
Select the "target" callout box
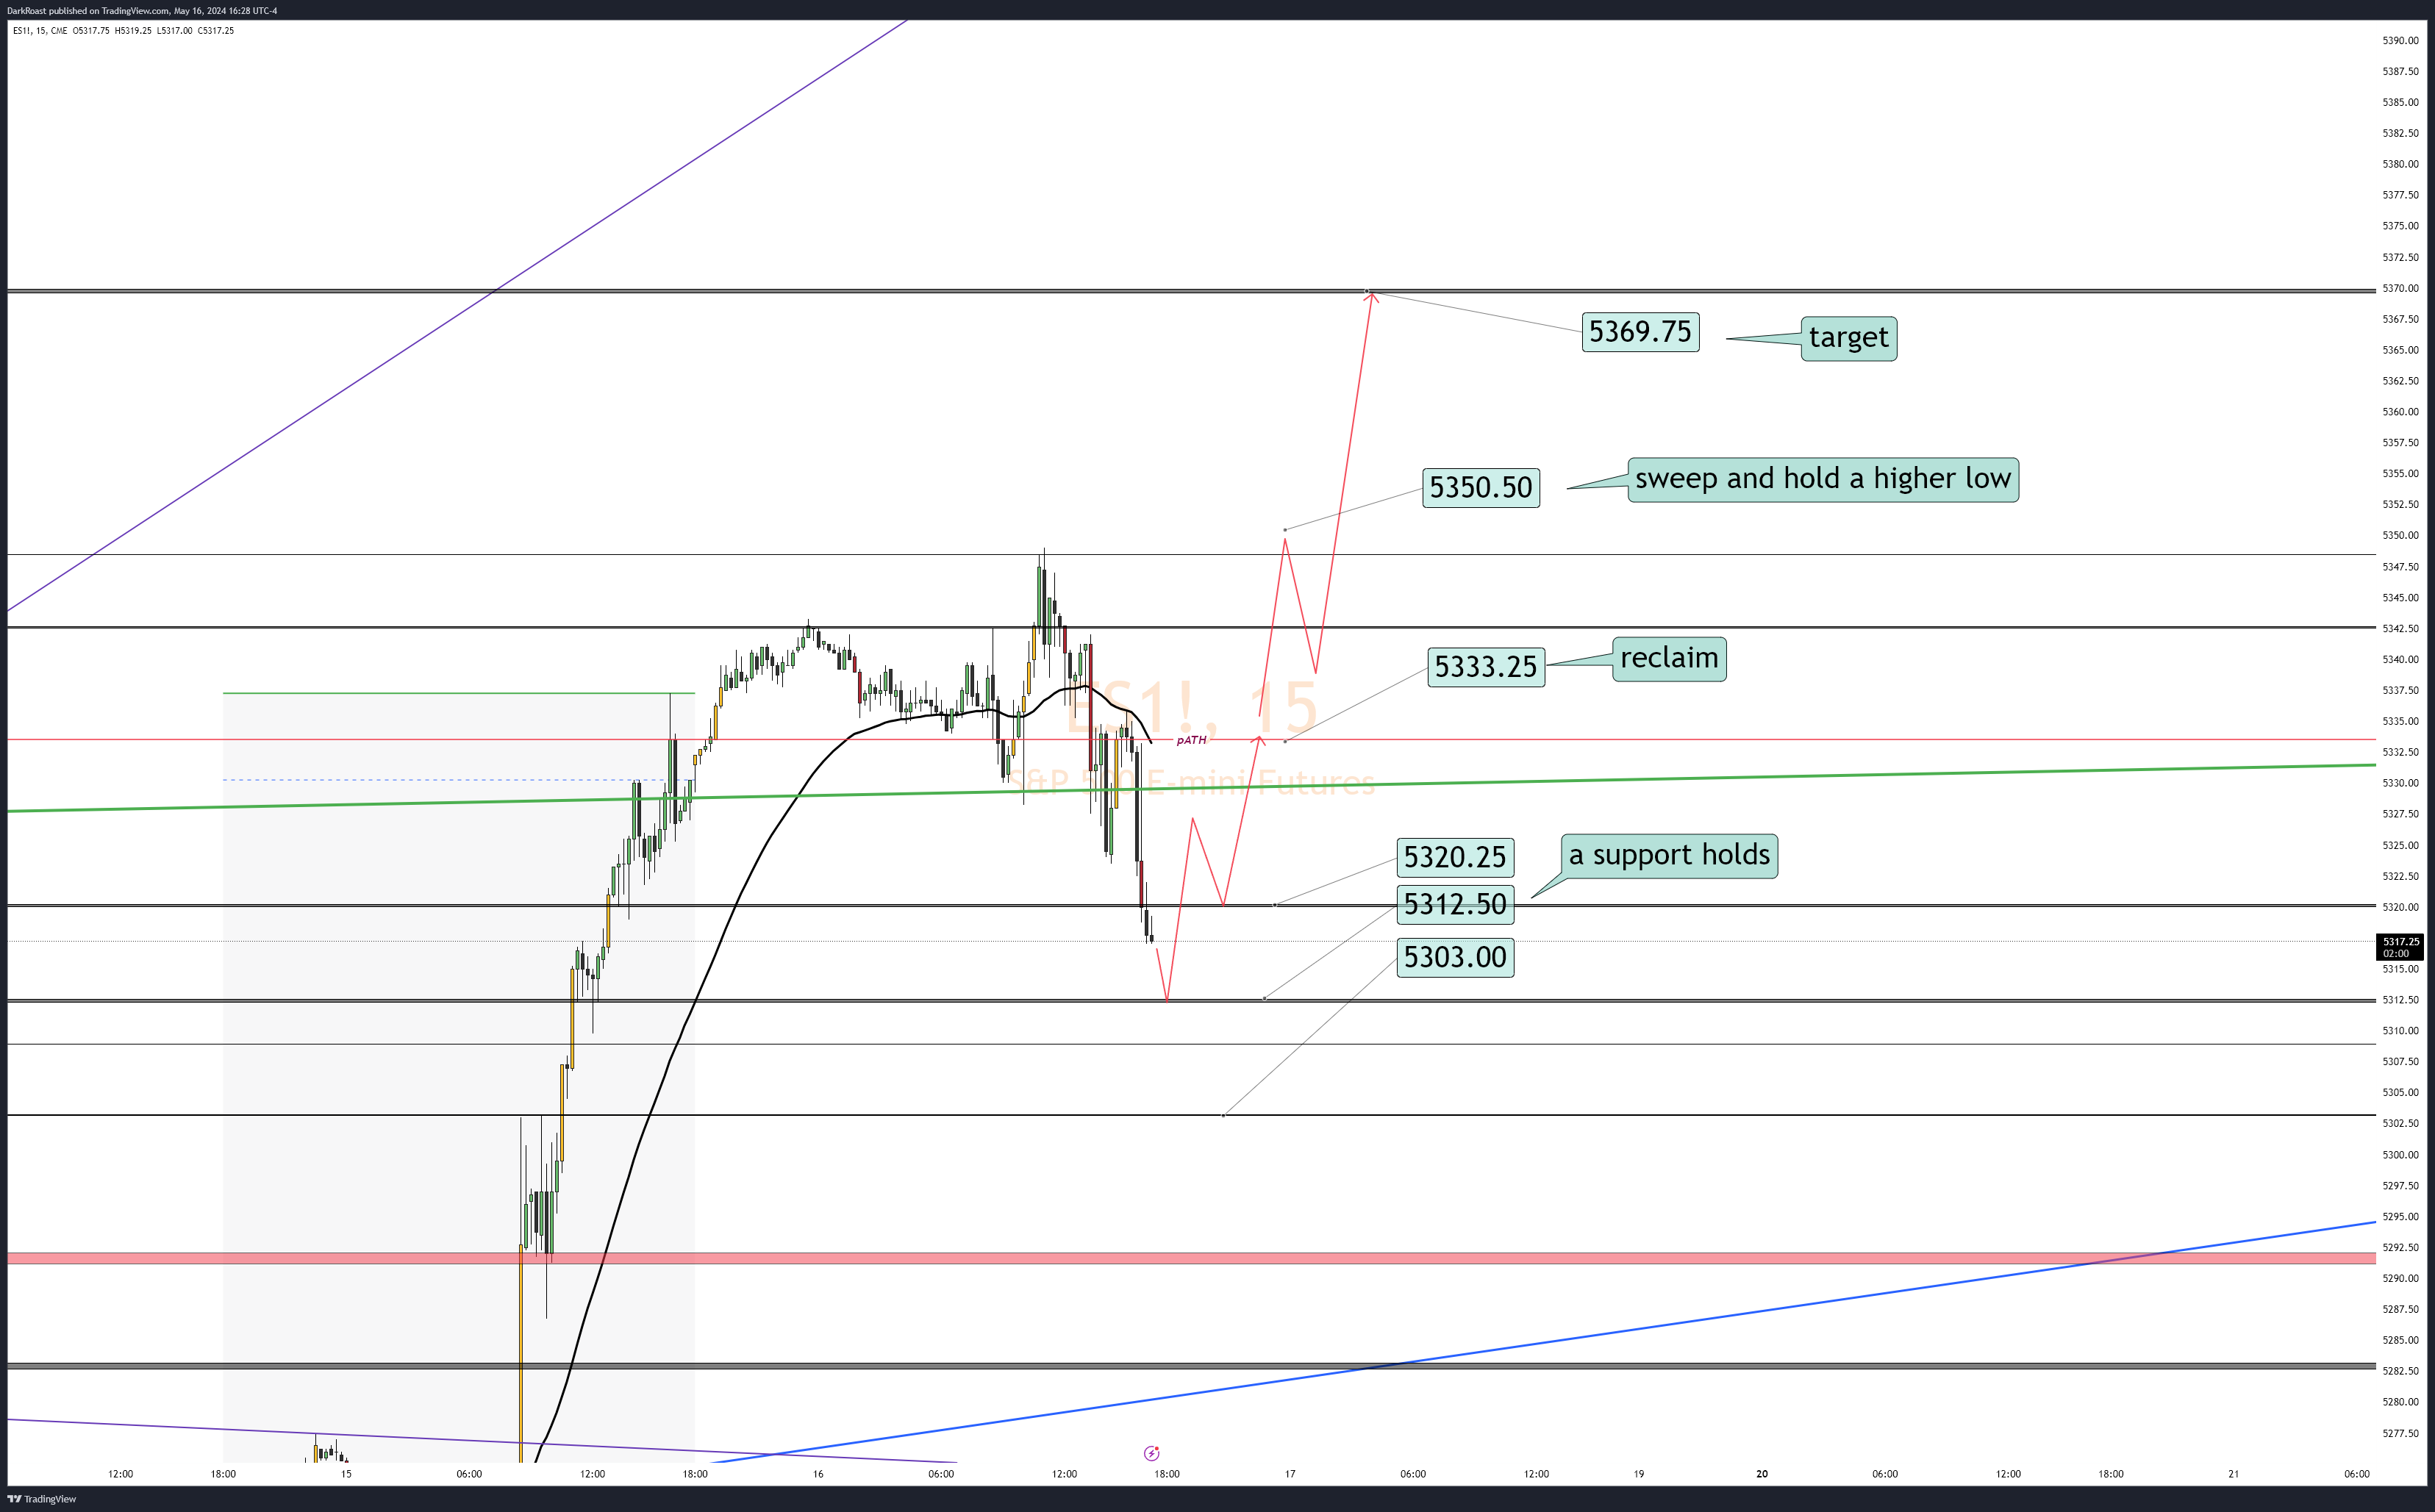tap(1848, 338)
